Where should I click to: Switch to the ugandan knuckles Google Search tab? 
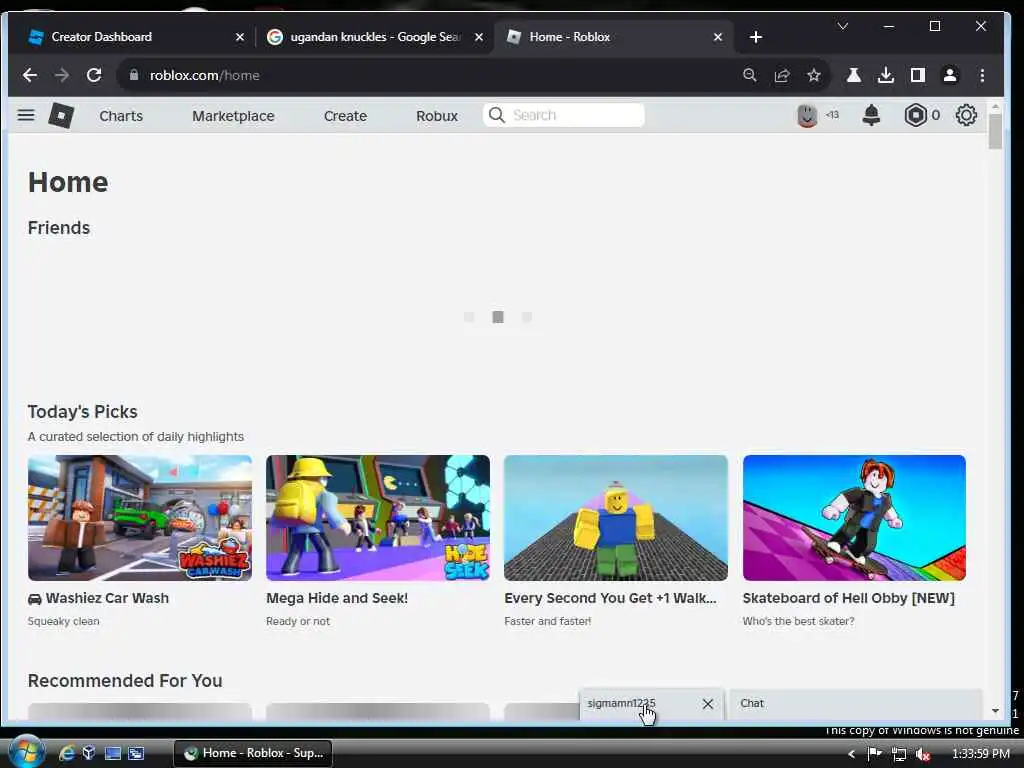click(374, 37)
